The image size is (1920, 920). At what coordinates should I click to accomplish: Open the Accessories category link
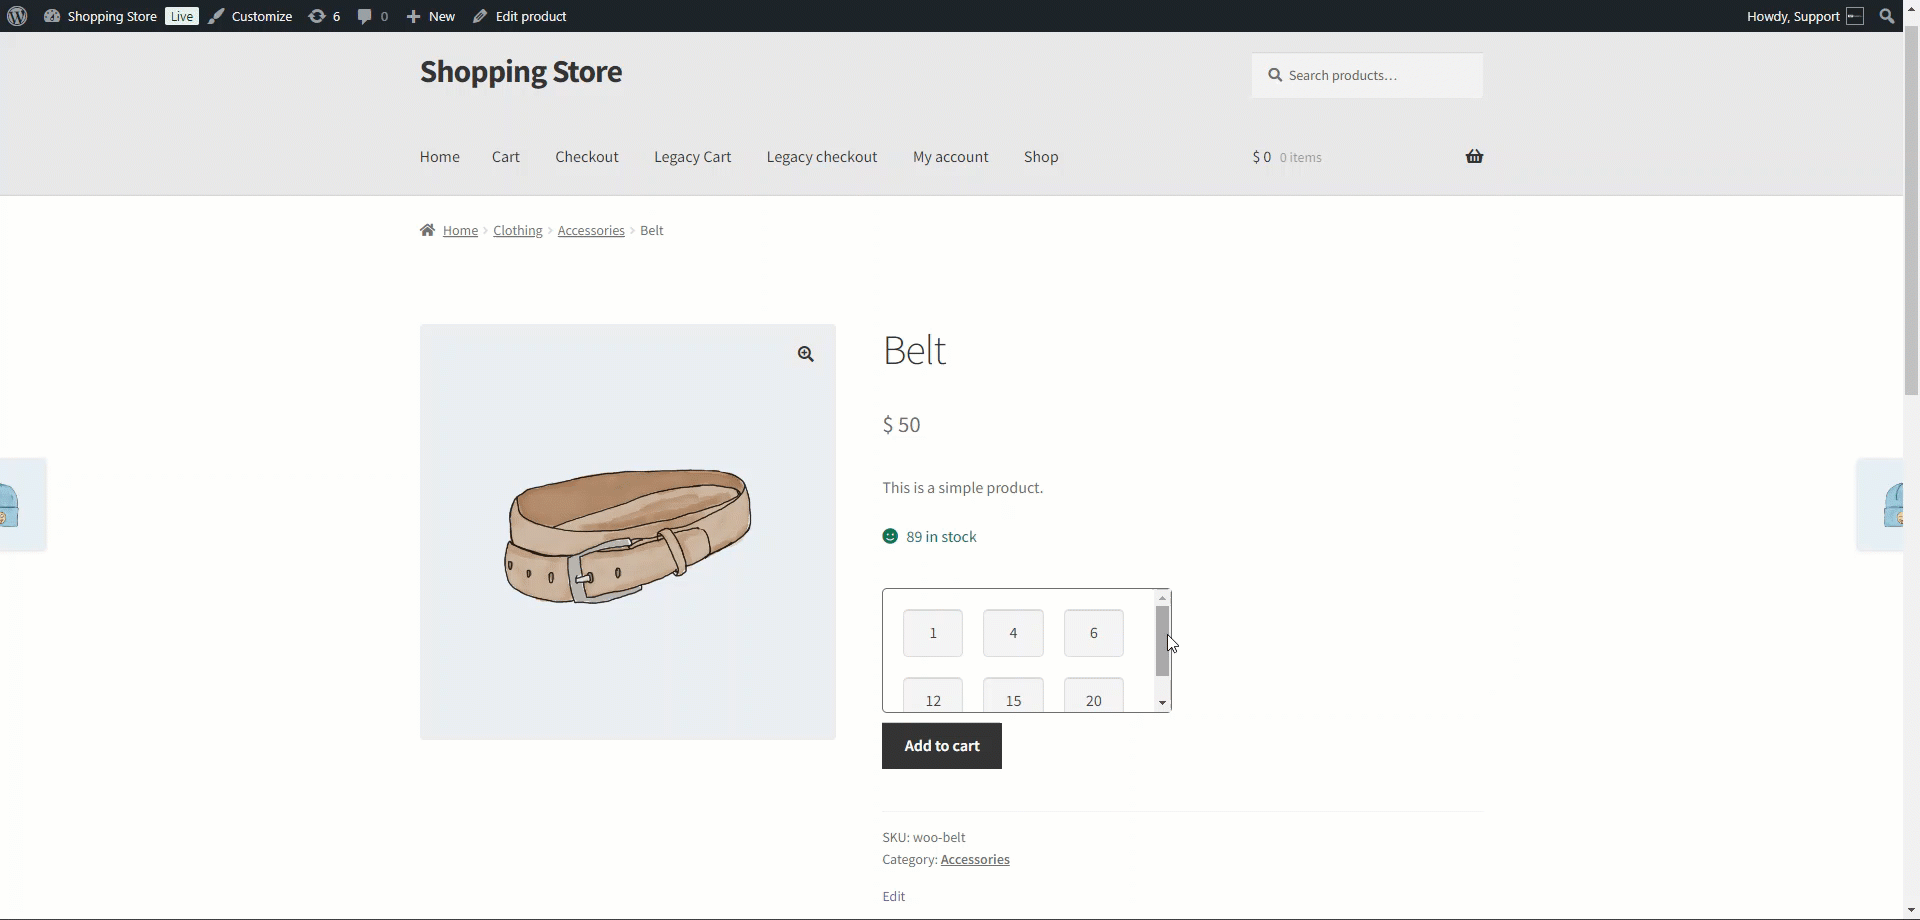pos(974,859)
